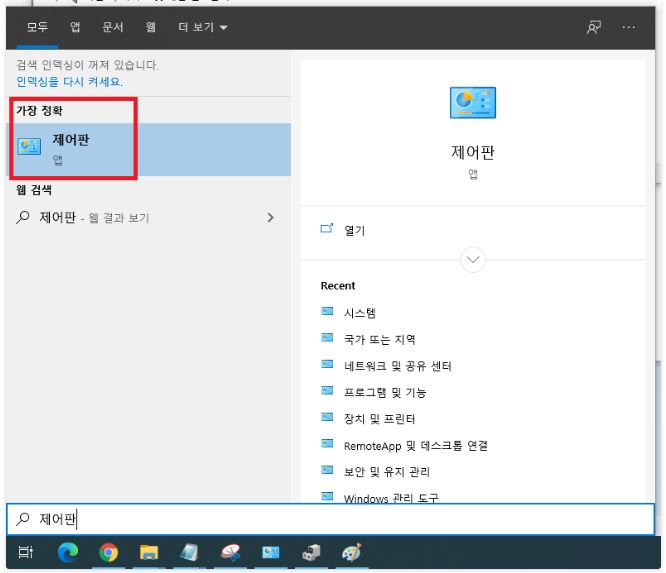Expand the 더 보기 dropdown
The width and height of the screenshot is (666, 573).
[x=203, y=27]
